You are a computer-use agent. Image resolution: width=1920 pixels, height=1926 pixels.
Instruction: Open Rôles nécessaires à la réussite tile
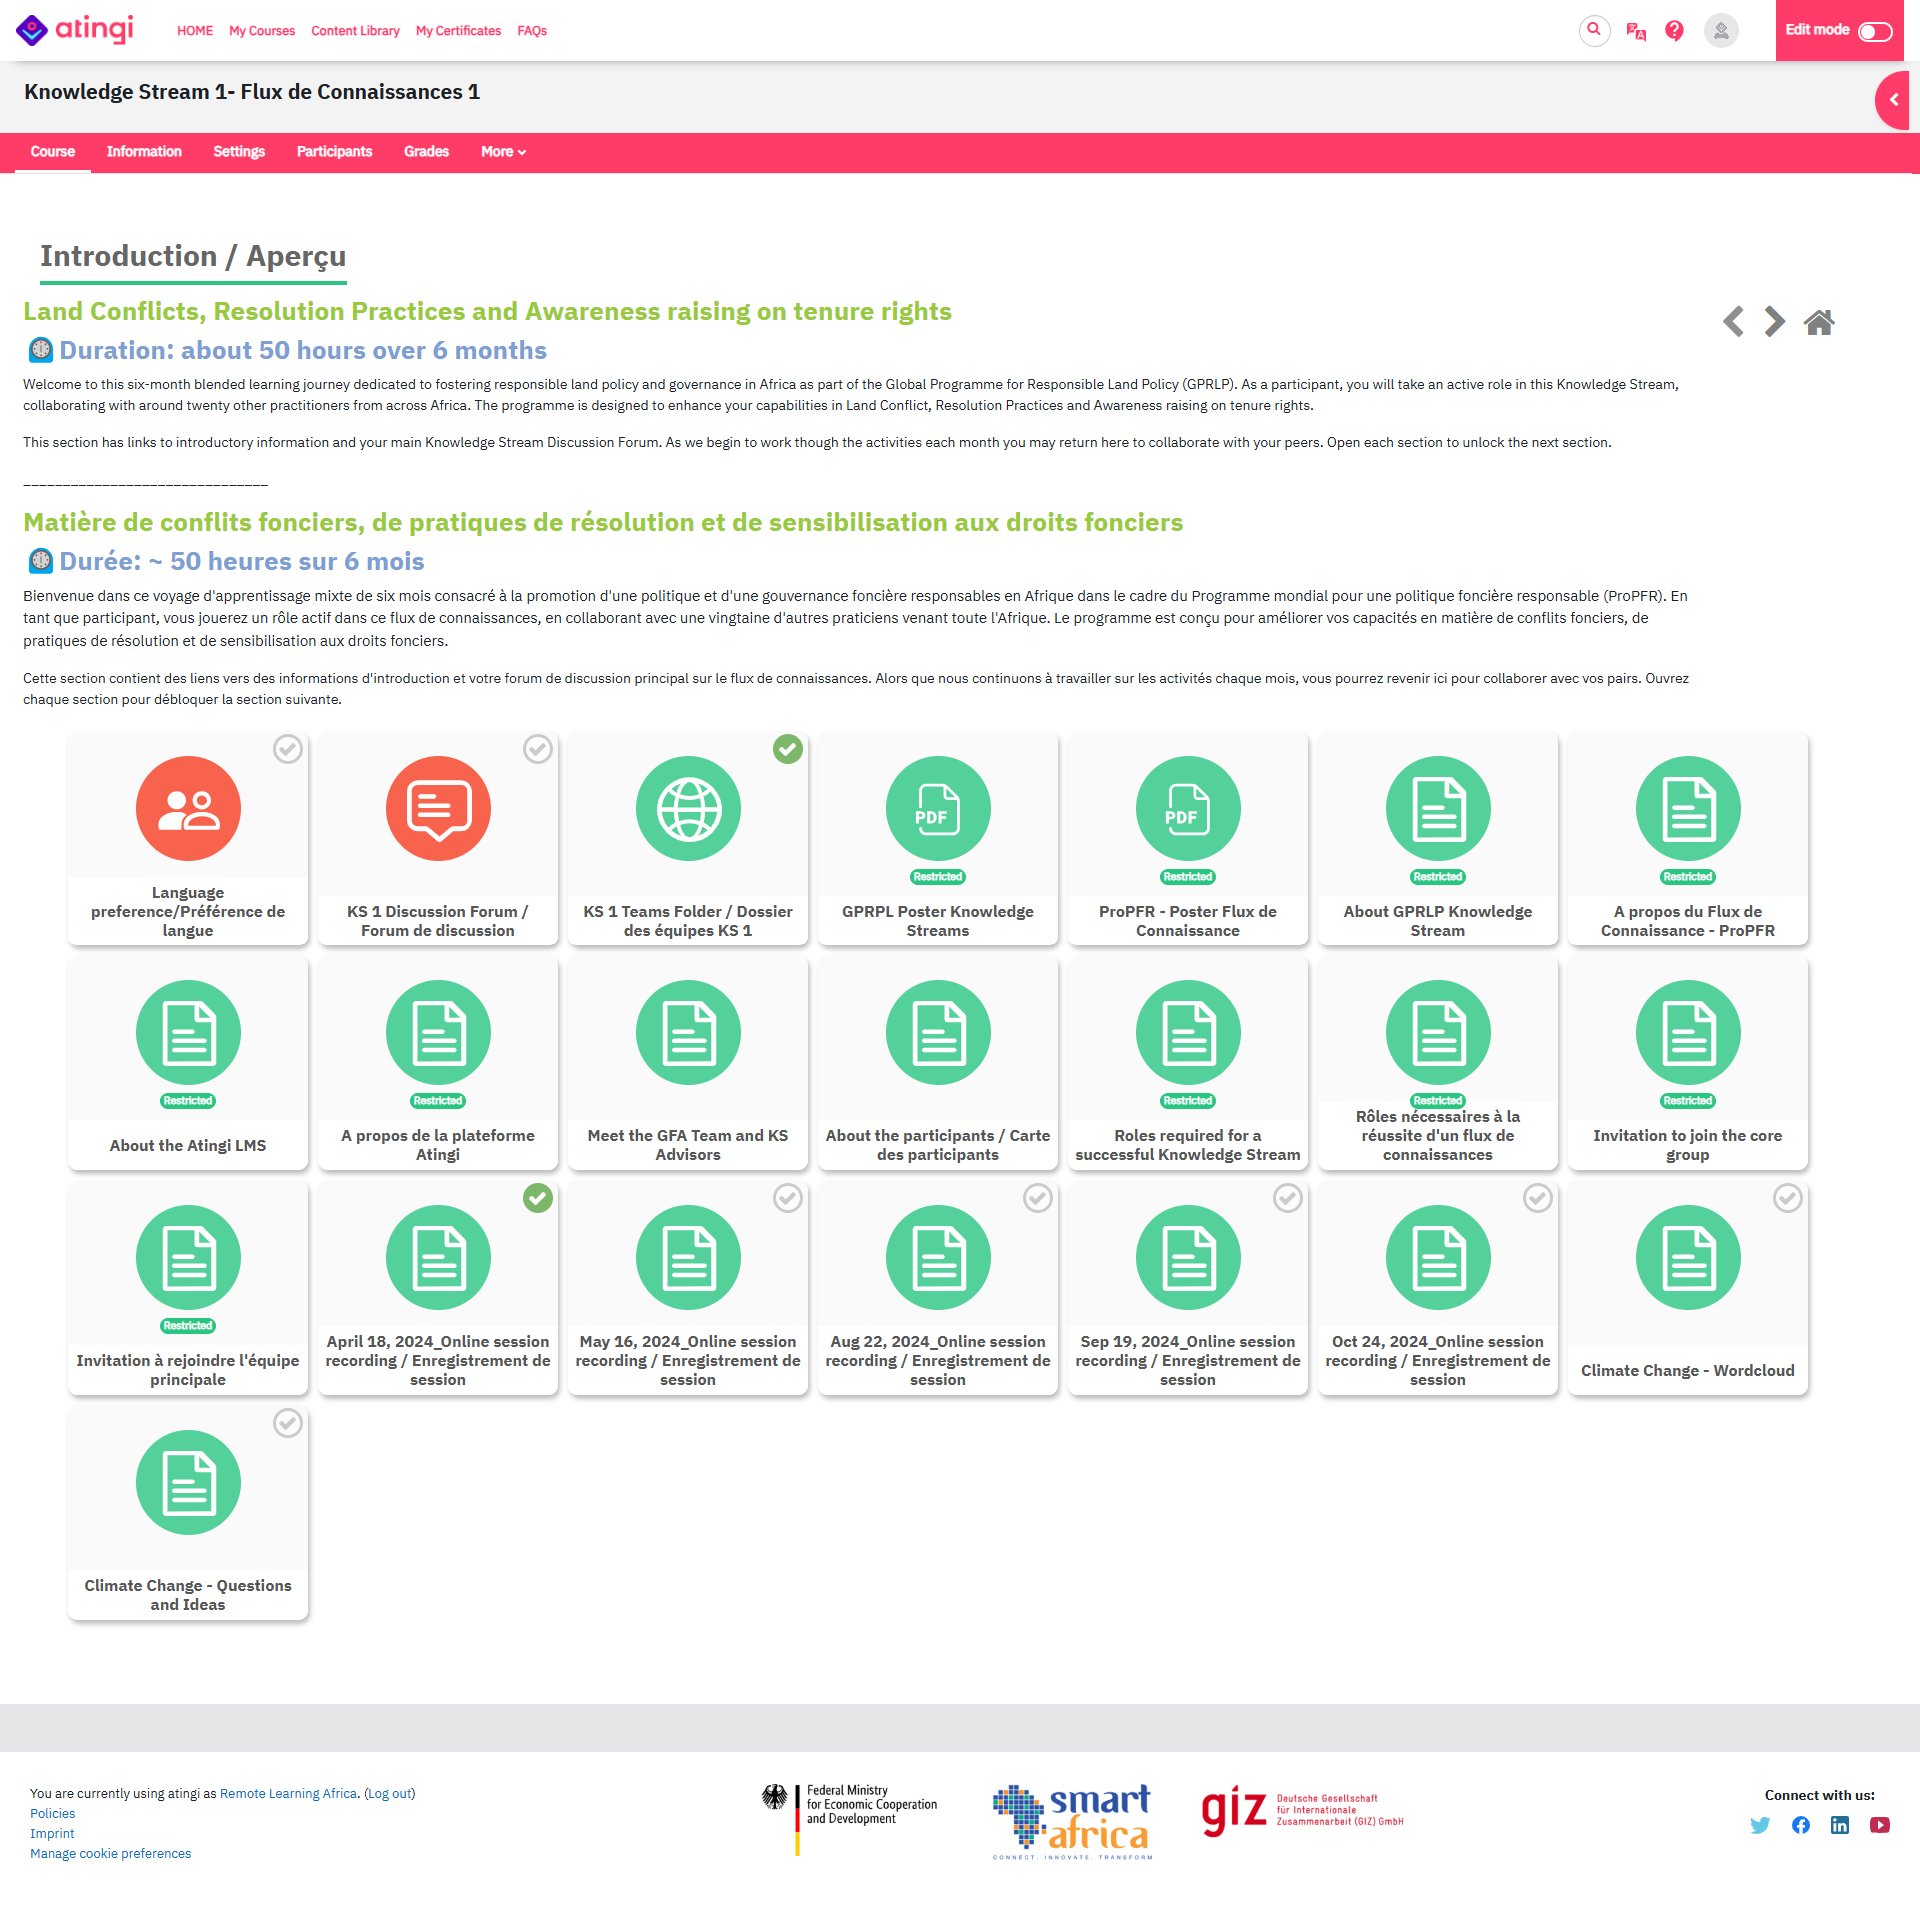click(x=1438, y=1064)
